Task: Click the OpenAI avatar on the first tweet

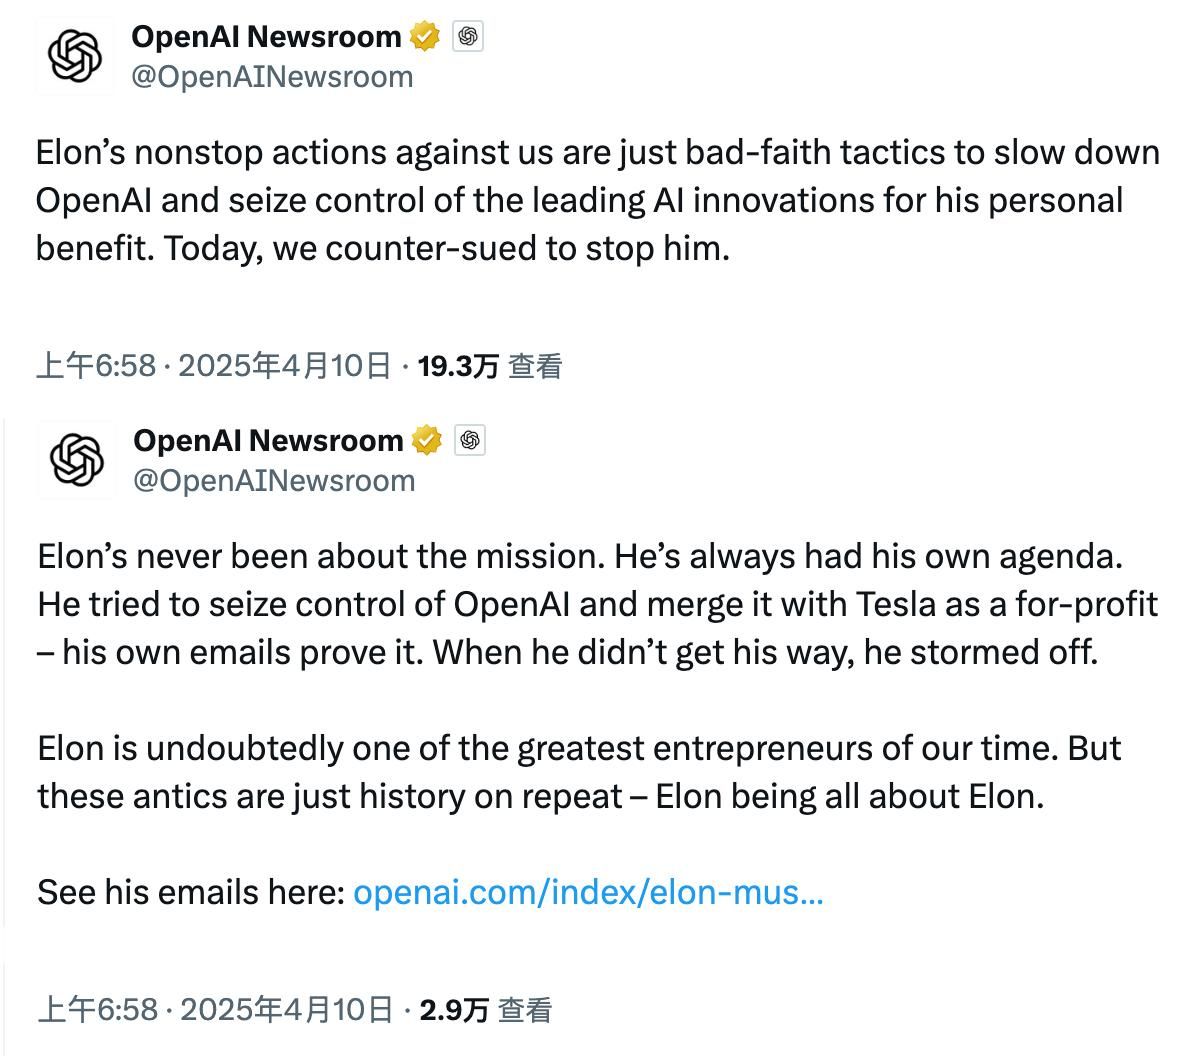Action: coord(75,56)
